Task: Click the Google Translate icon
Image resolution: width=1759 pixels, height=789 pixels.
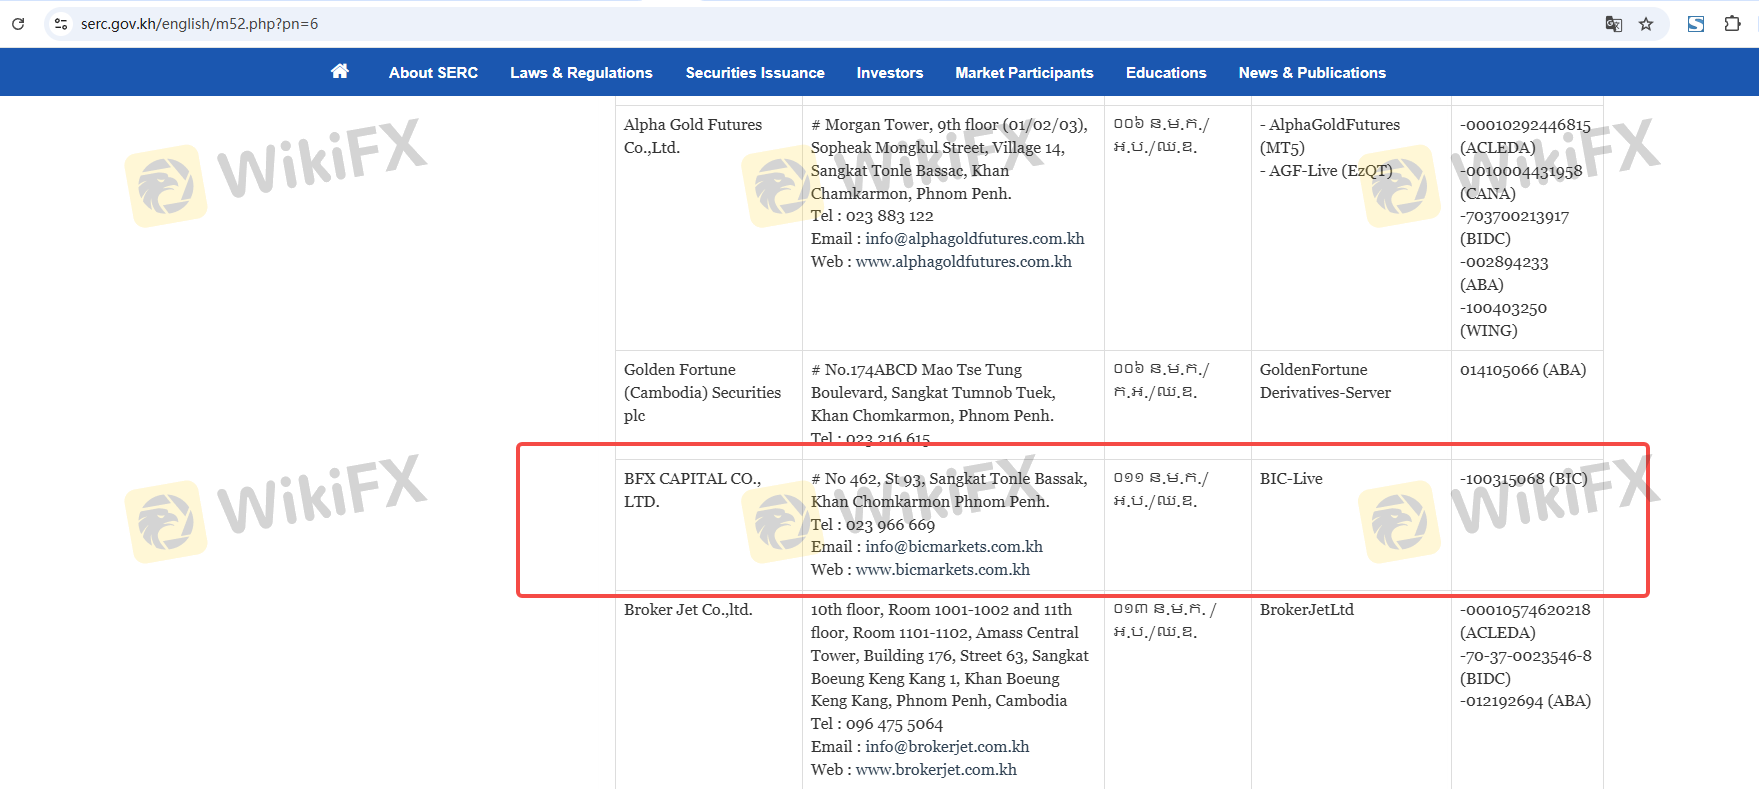Action: (1613, 24)
